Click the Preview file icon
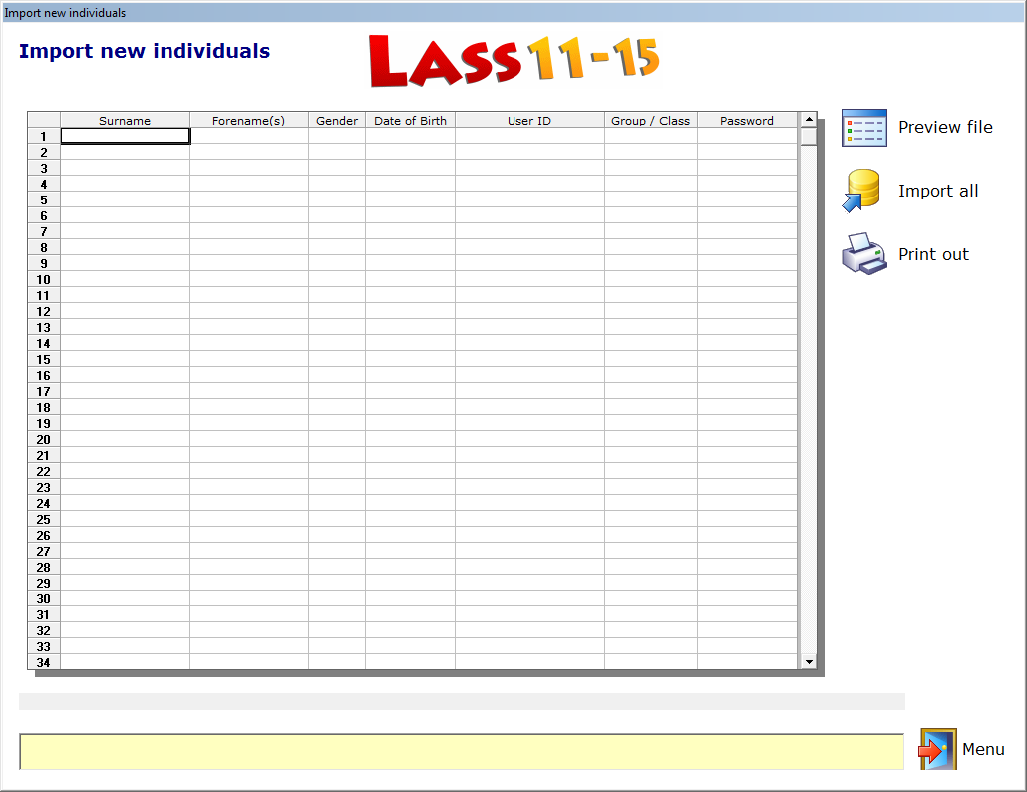 click(864, 128)
